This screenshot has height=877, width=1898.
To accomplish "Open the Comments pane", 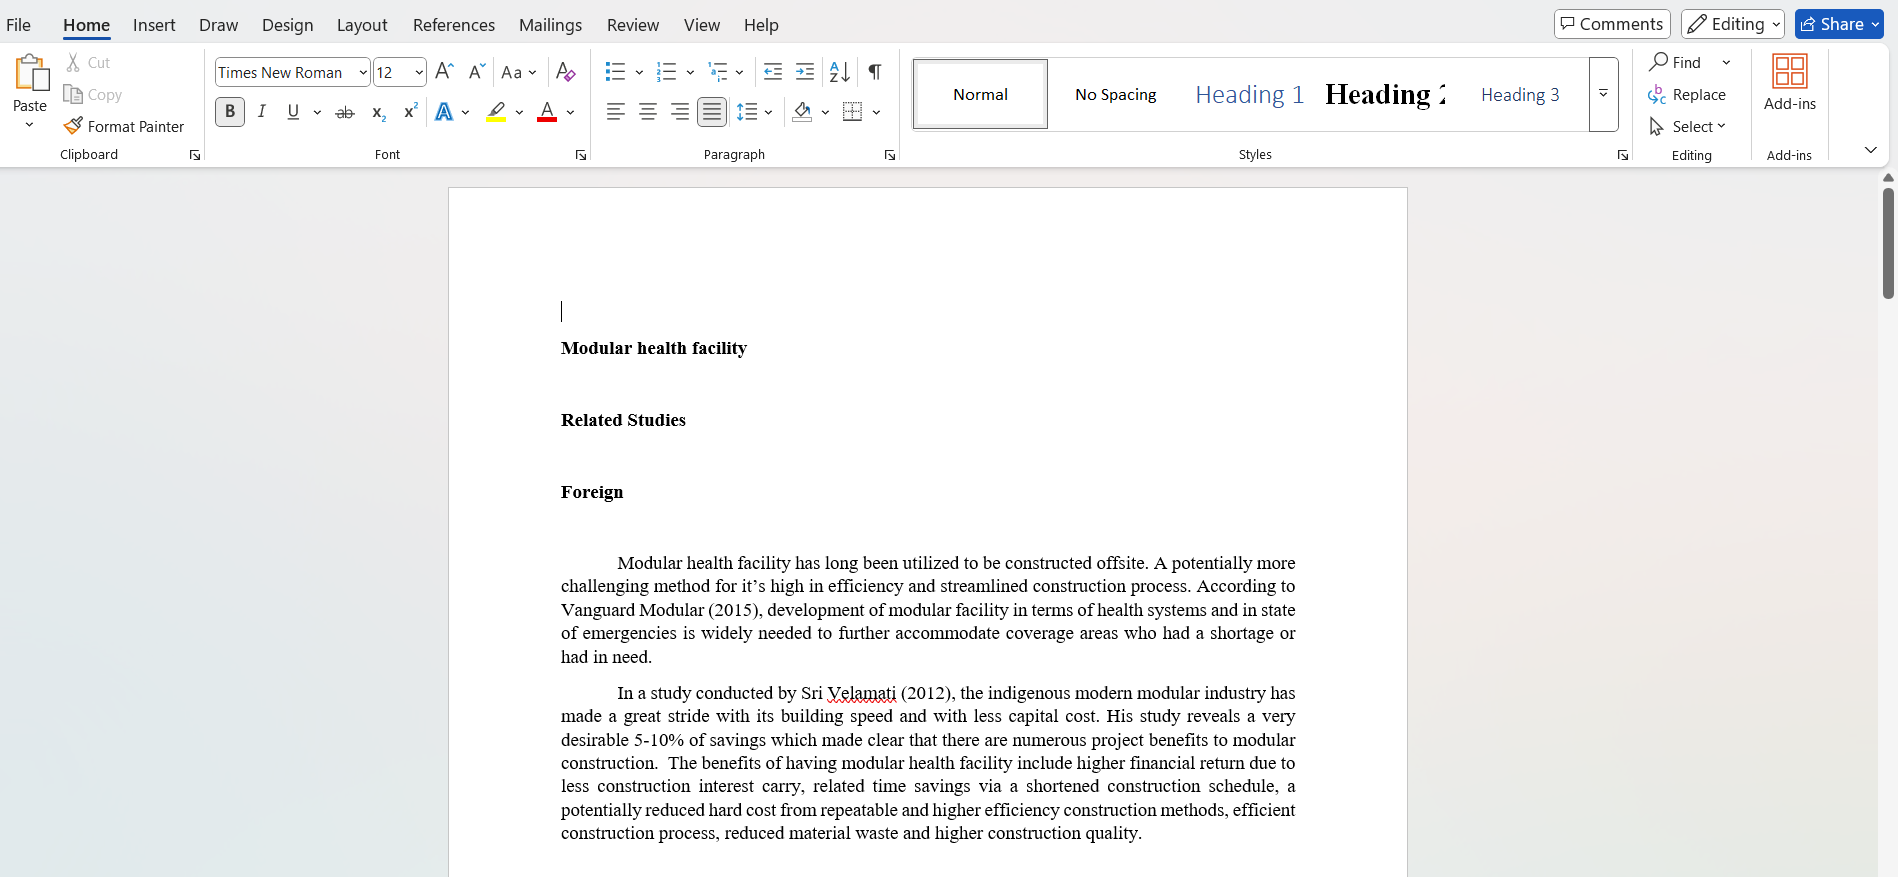I will 1612,24.
